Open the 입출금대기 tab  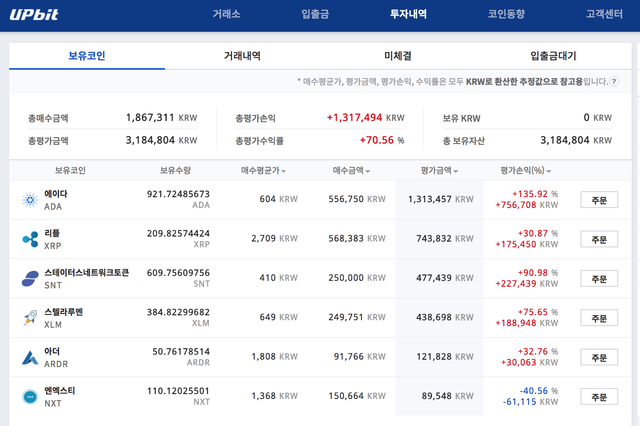coord(553,56)
